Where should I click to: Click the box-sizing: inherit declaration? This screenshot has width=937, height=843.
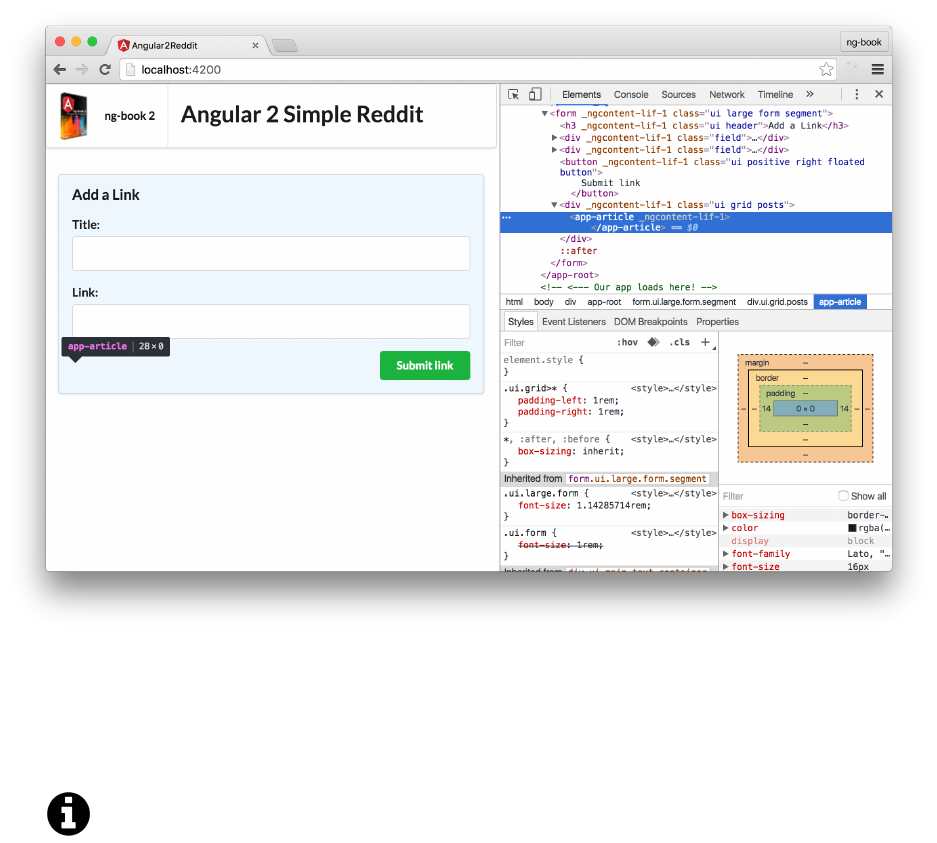[x=571, y=451]
